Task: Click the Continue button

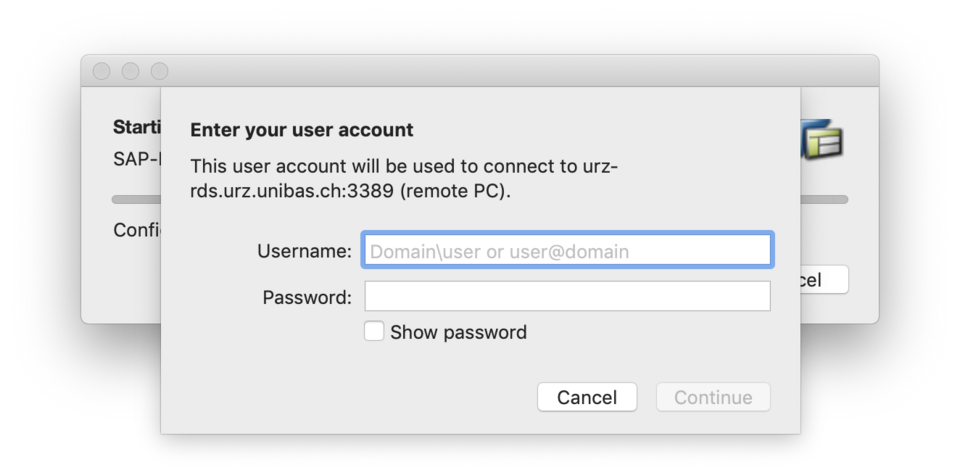Action: pos(713,397)
